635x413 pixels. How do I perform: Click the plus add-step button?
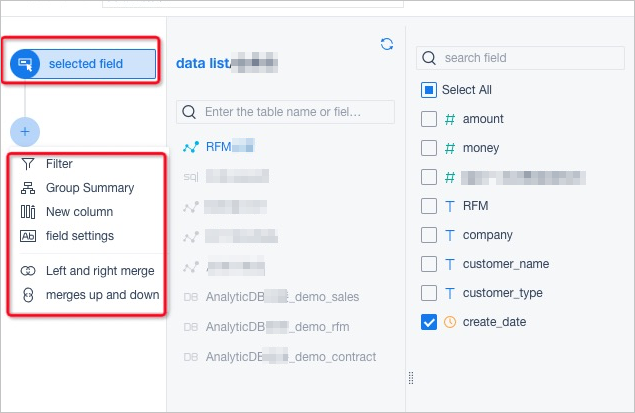pos(25,132)
